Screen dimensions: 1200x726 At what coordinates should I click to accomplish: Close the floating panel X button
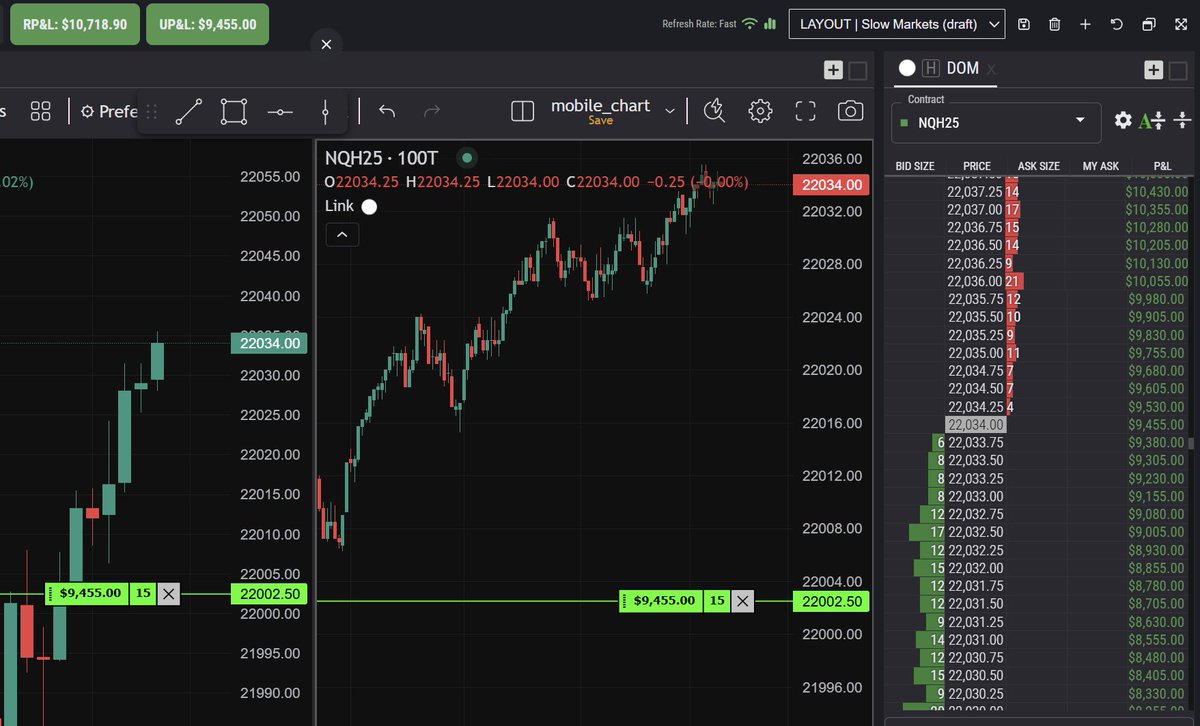(x=327, y=44)
